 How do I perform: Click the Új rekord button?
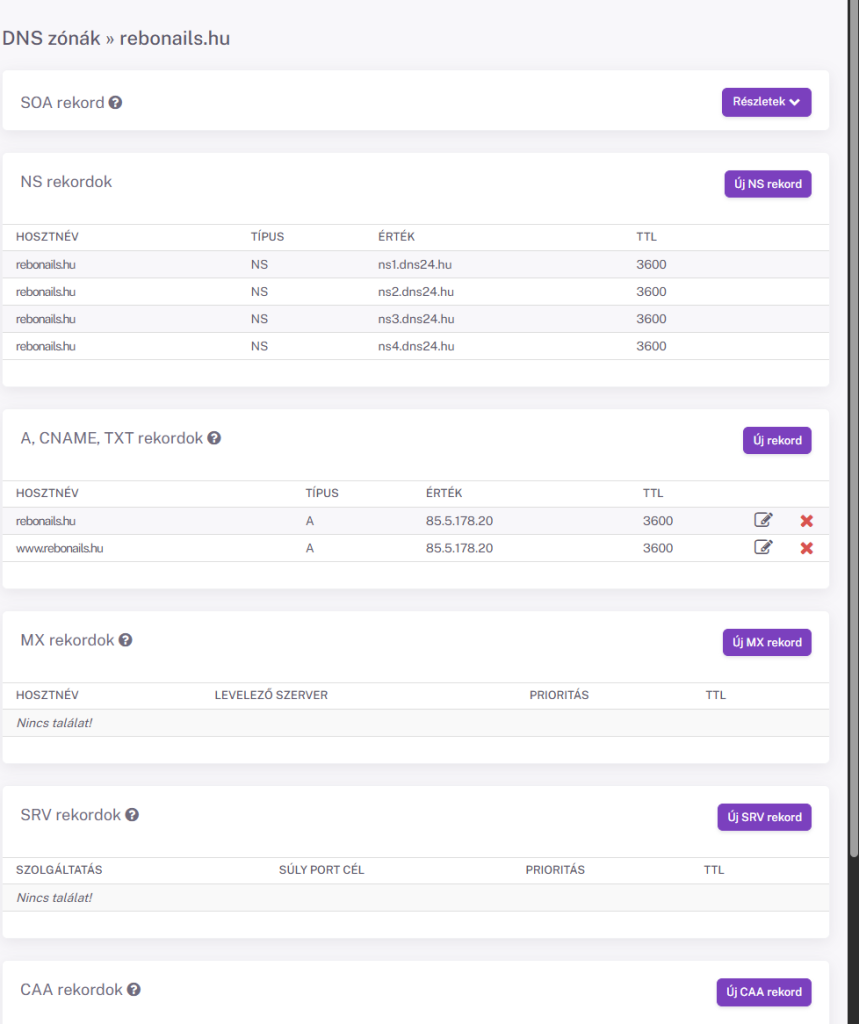[776, 440]
